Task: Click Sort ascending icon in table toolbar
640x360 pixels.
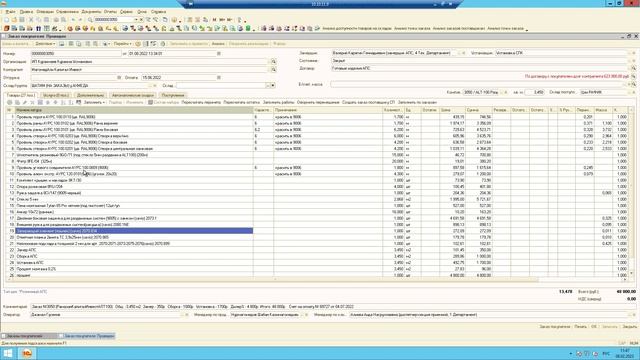Action: 63,102
